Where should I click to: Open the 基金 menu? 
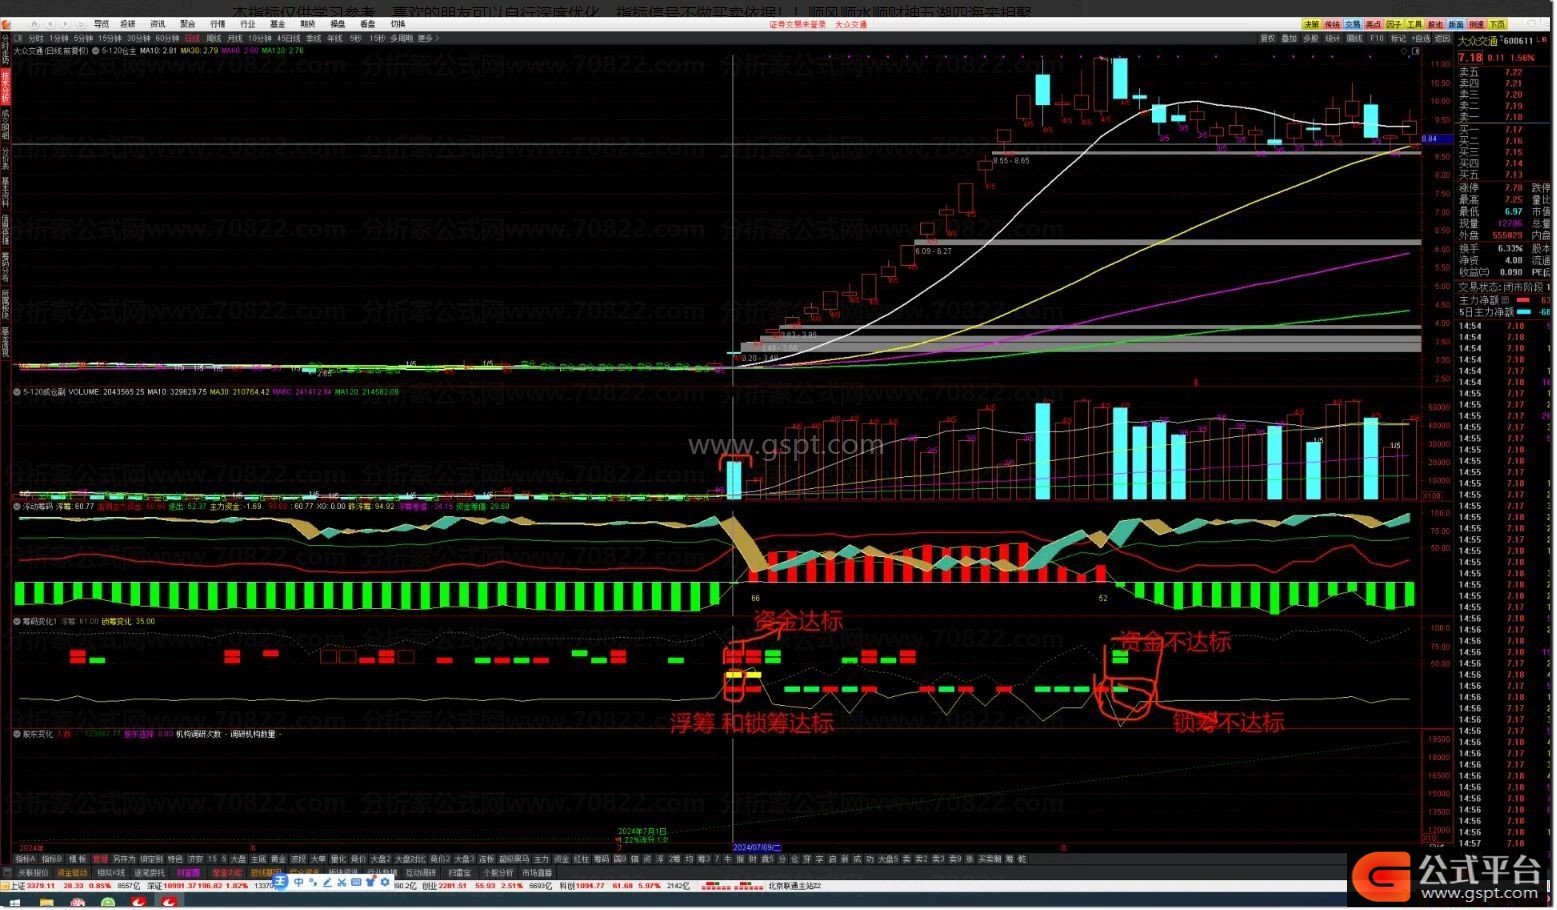pos(277,24)
